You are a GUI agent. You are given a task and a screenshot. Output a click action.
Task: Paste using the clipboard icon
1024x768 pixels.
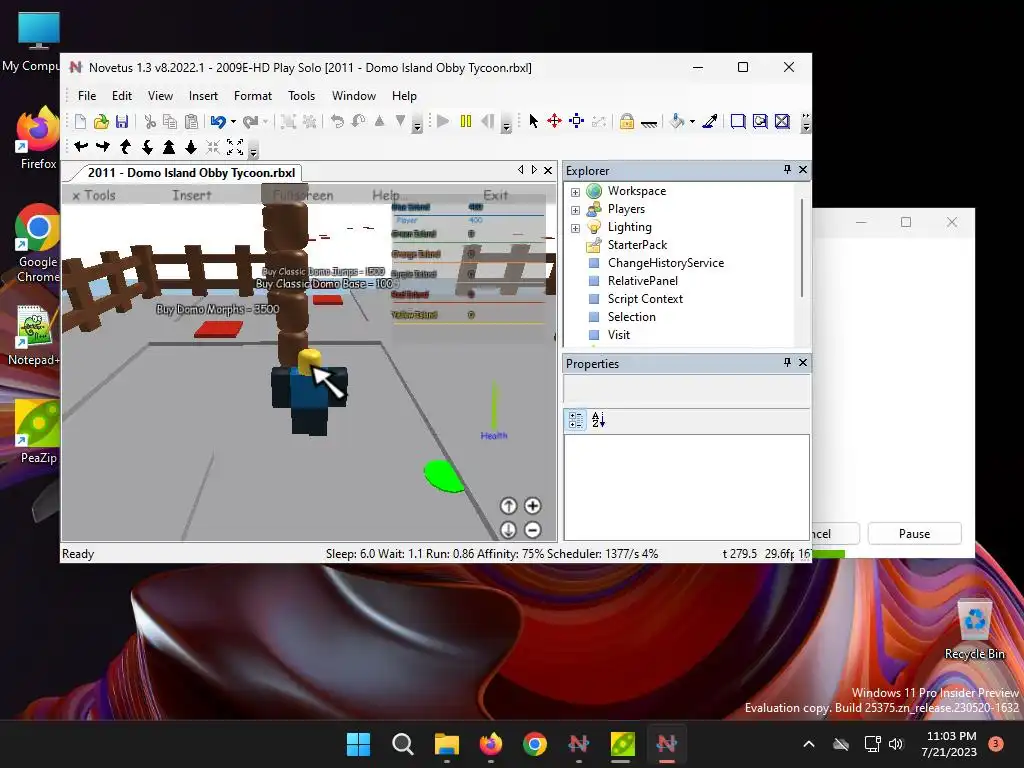click(191, 121)
